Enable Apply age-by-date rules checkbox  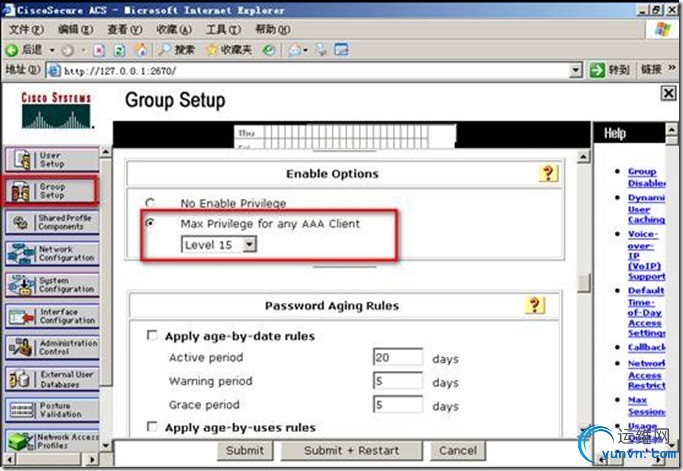[152, 335]
